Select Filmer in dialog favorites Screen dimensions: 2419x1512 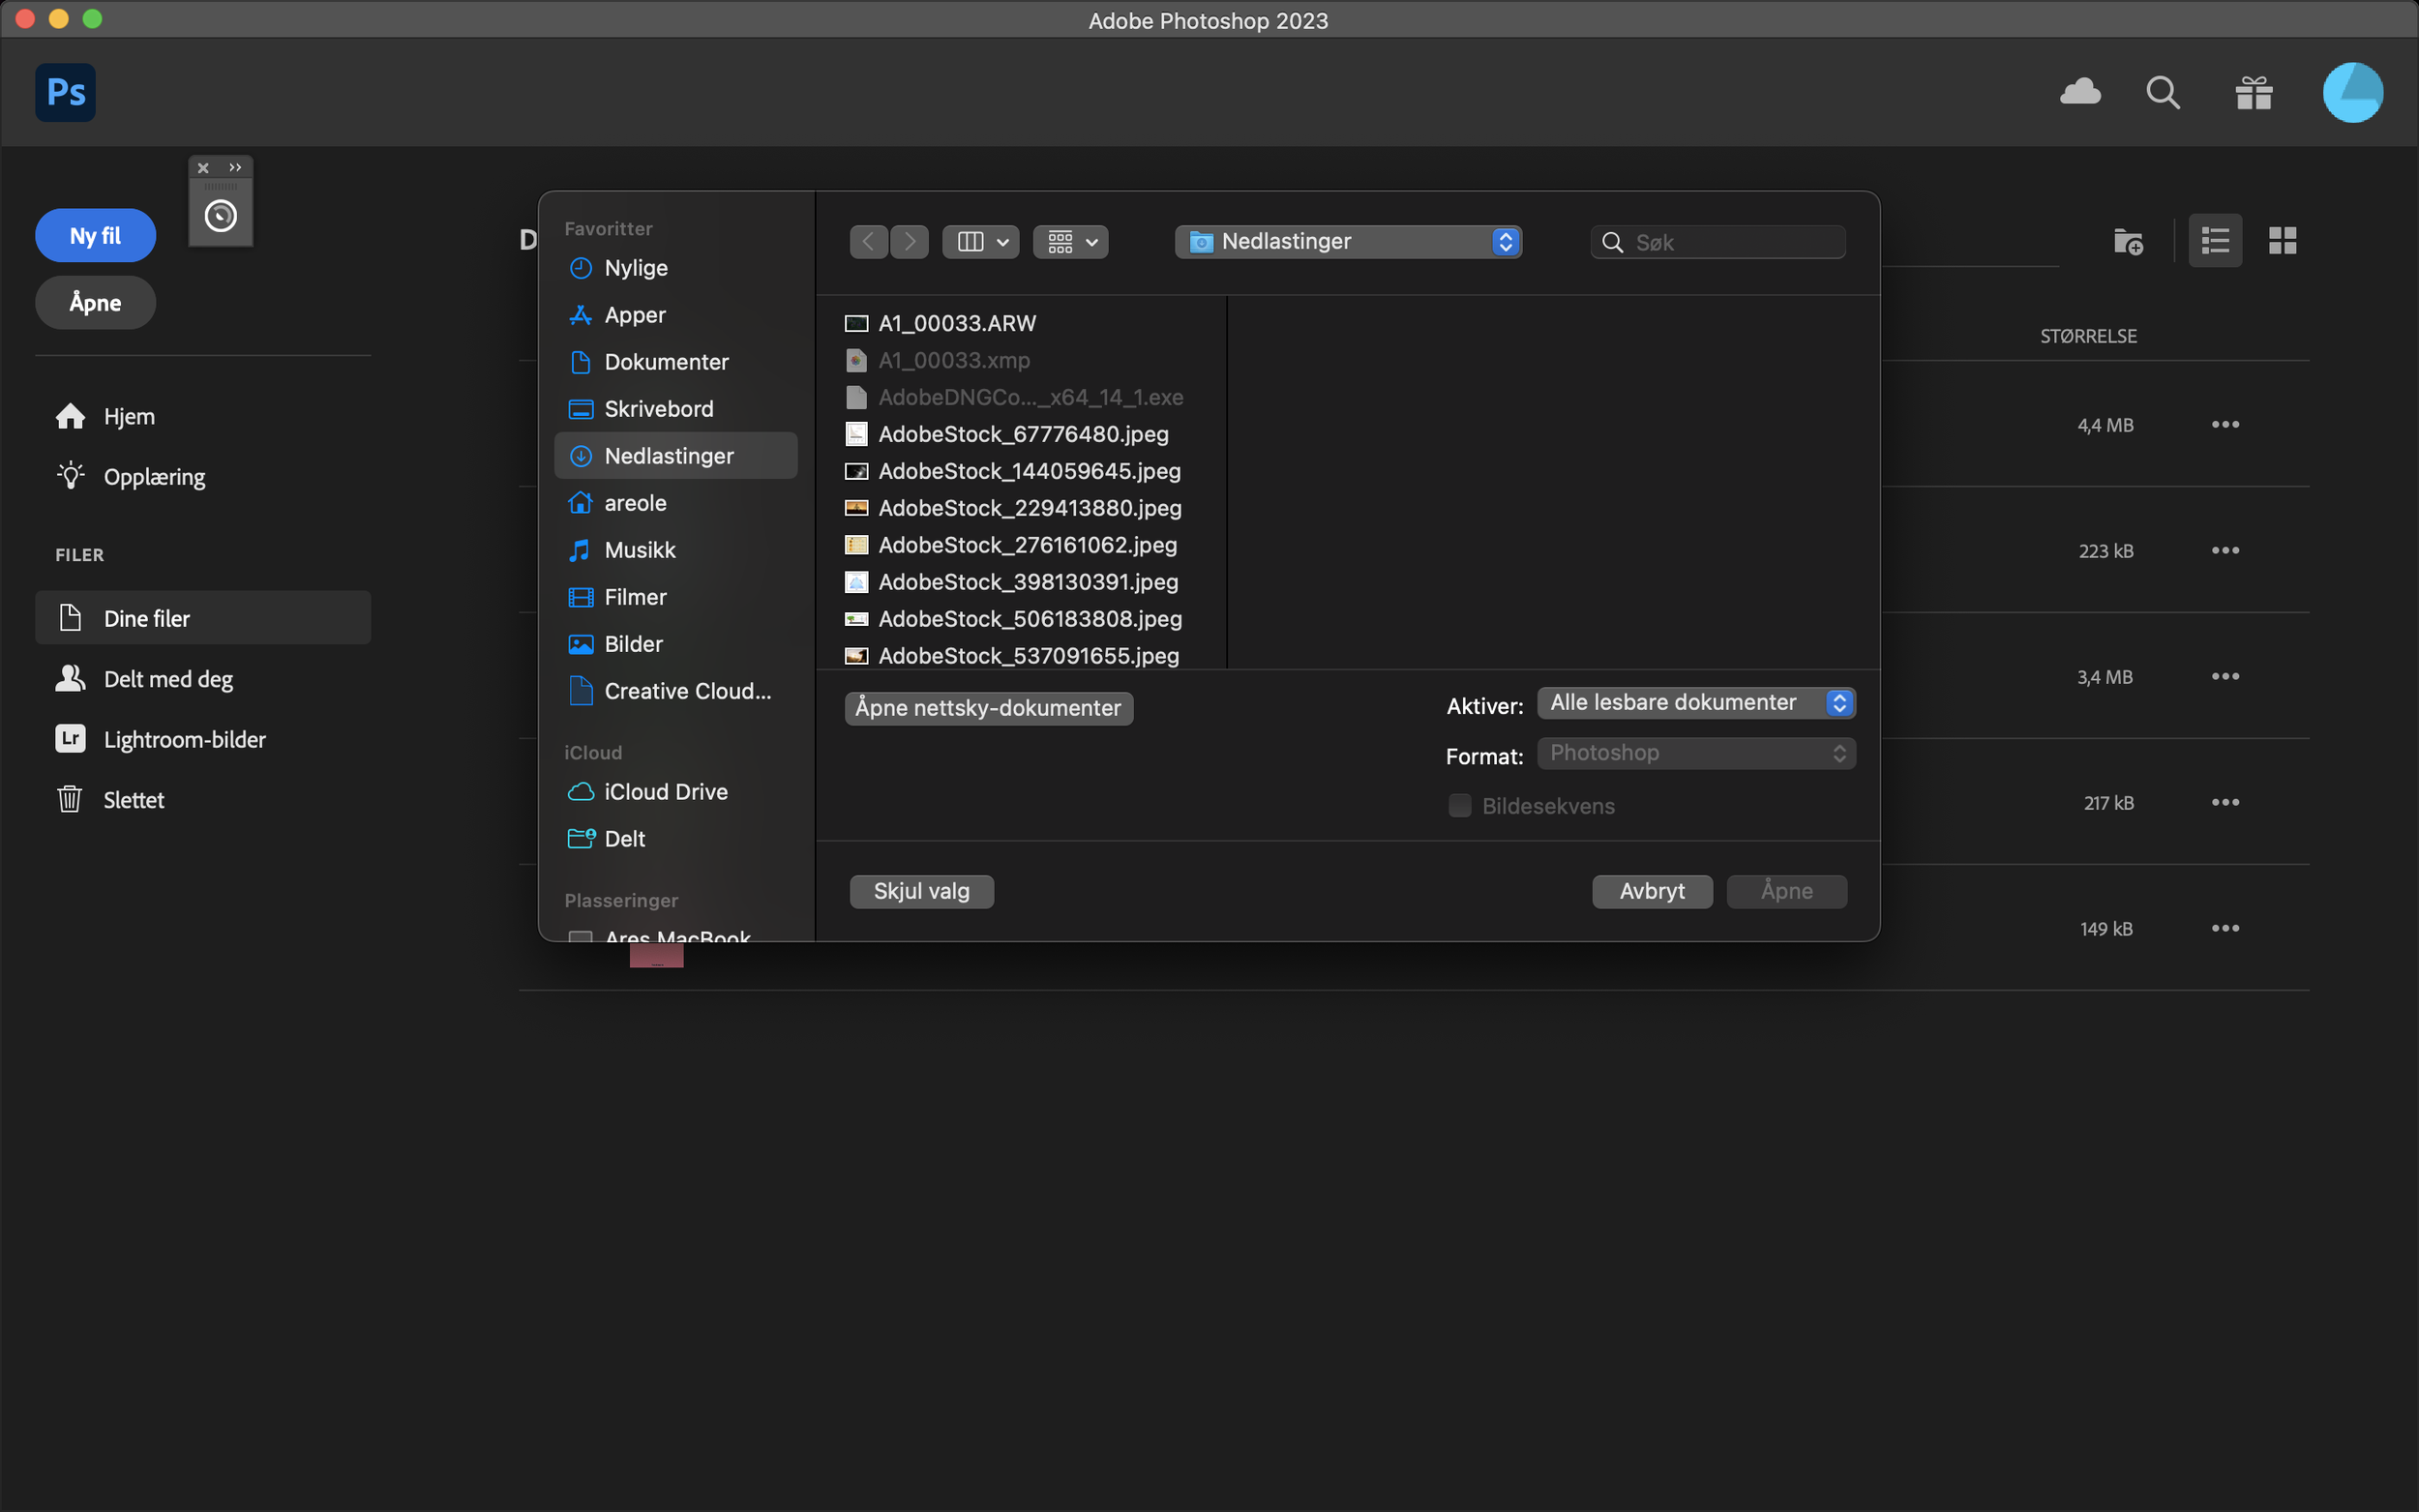675,597
